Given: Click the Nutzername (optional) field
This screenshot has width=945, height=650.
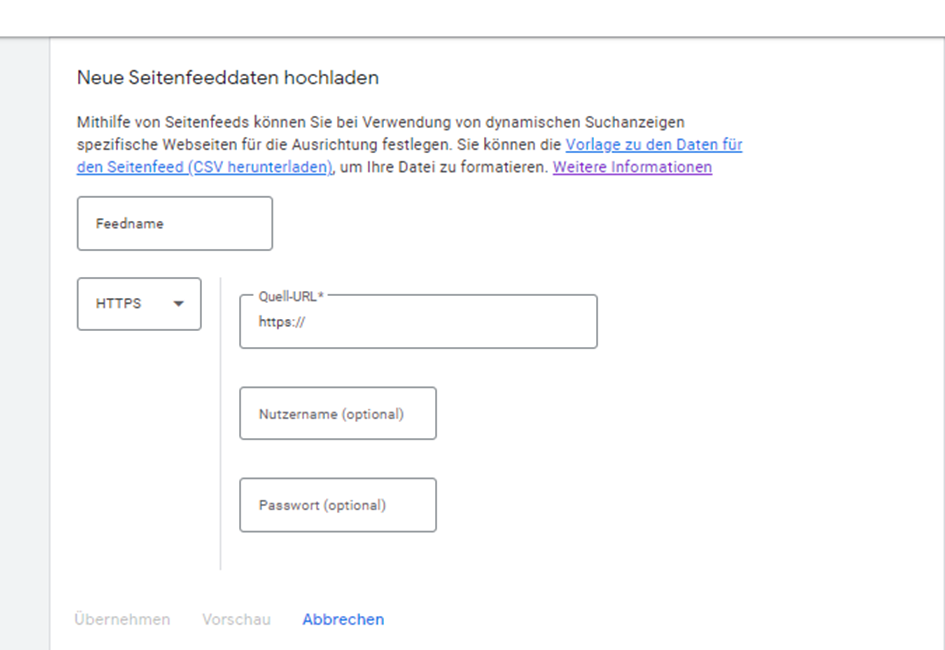Looking at the screenshot, I should tap(338, 413).
